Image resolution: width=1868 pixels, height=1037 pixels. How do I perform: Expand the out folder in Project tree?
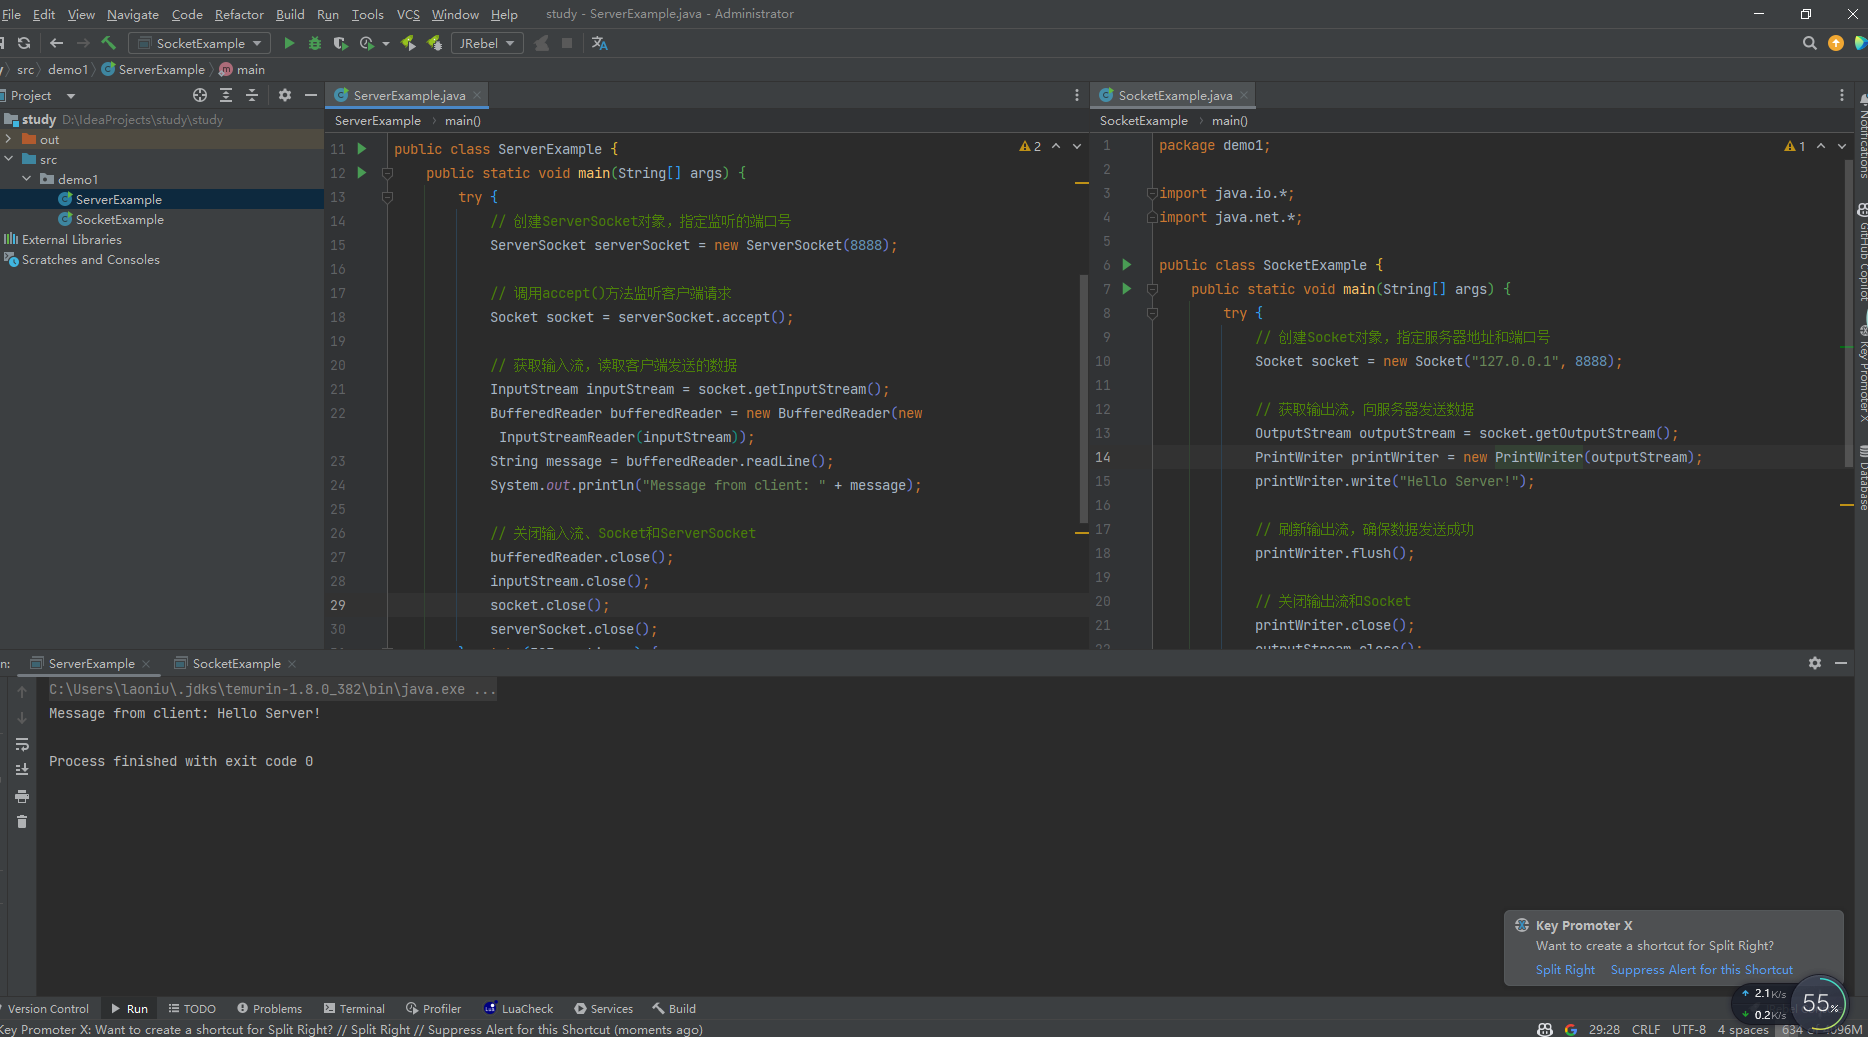click(x=9, y=139)
